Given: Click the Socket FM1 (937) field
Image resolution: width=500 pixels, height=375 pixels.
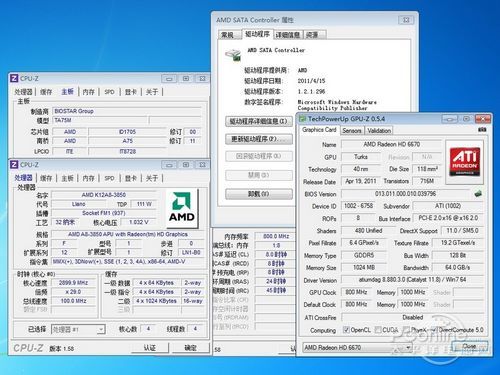Looking at the screenshot, I should 104,213.
